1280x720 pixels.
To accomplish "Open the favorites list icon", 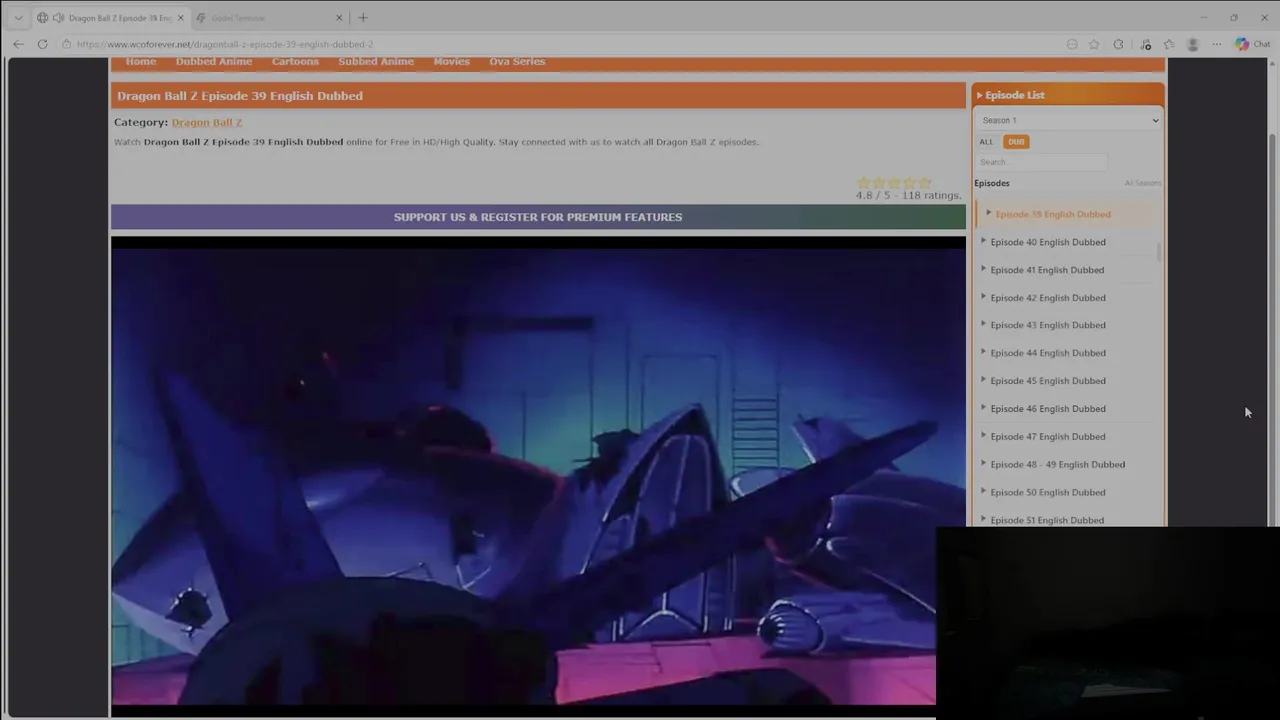I will click(x=1169, y=44).
